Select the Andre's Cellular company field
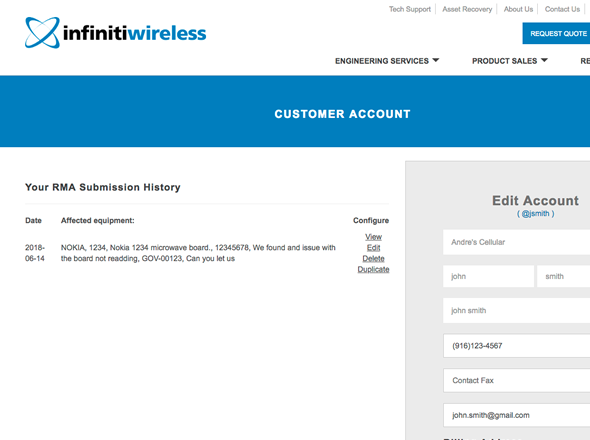This screenshot has width=590, height=440. (517, 242)
